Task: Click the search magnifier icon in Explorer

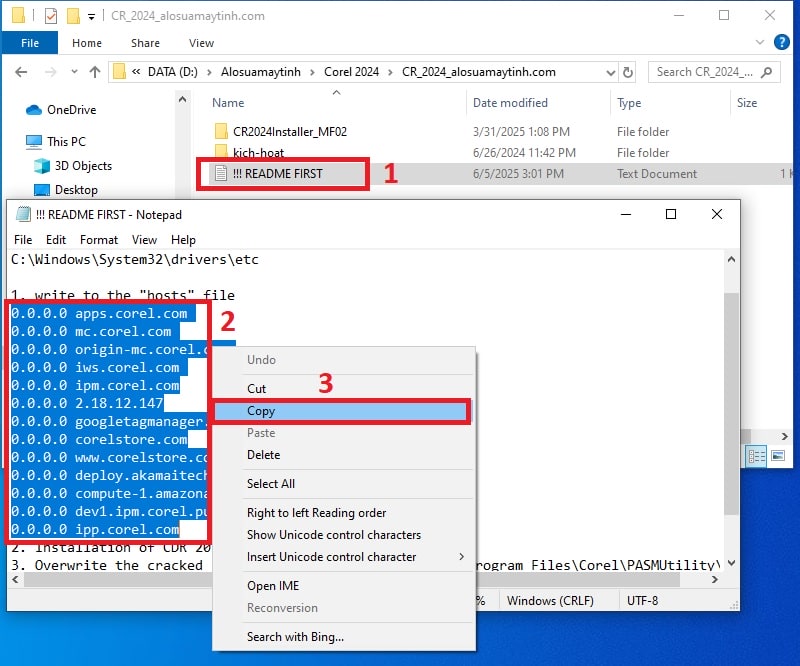Action: (766, 72)
